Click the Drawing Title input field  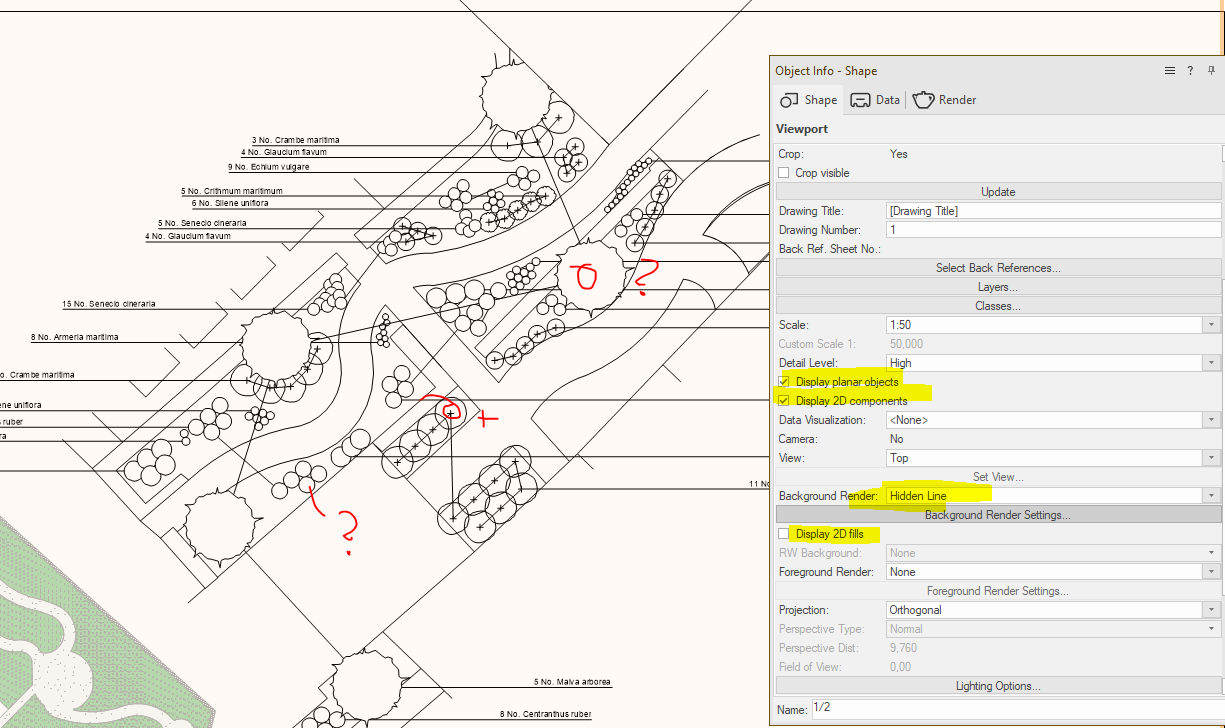pos(1052,211)
